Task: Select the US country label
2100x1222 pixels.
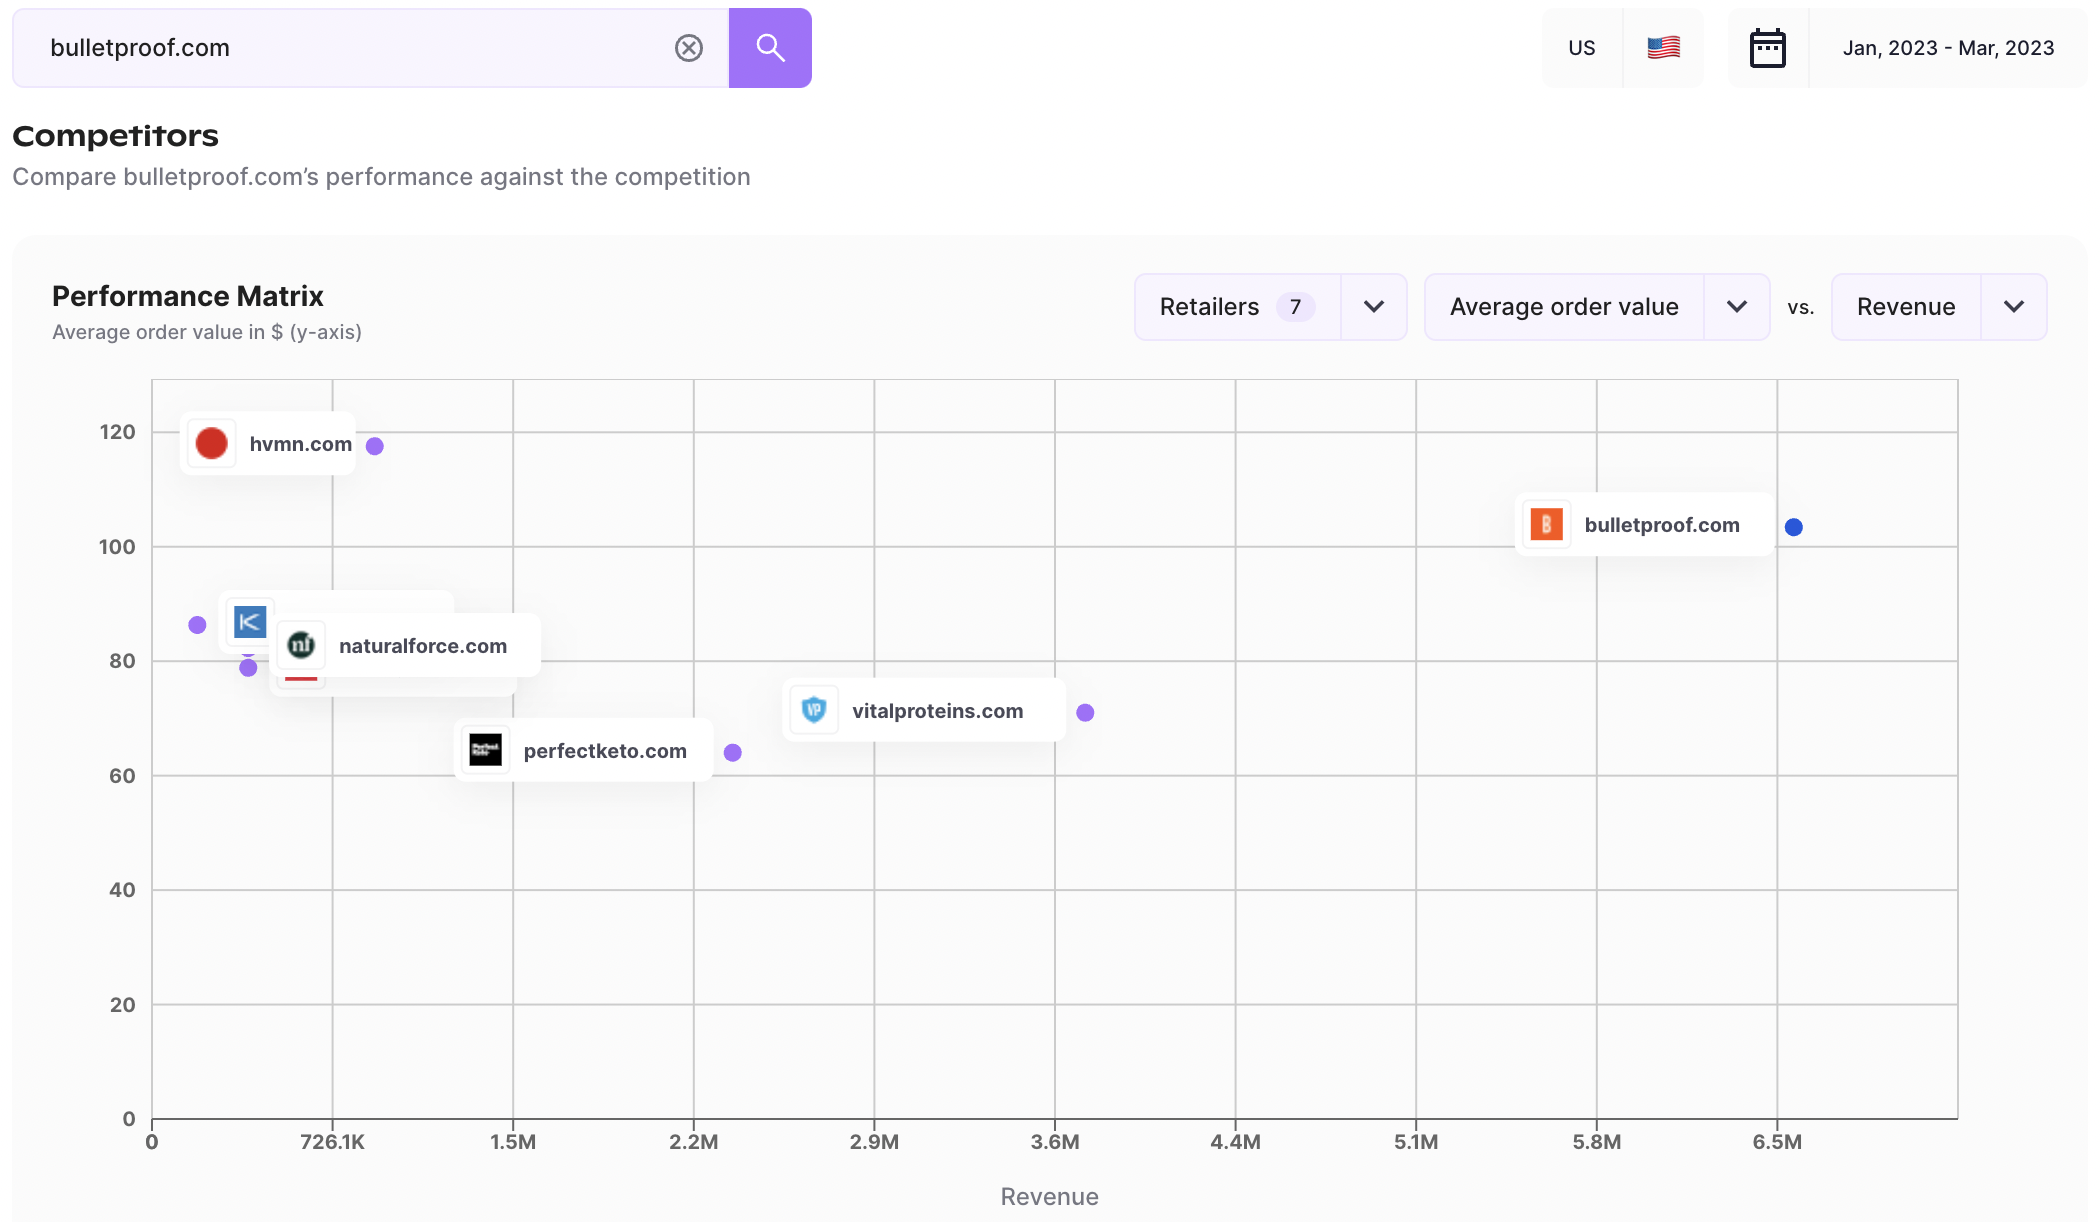Action: (1582, 48)
